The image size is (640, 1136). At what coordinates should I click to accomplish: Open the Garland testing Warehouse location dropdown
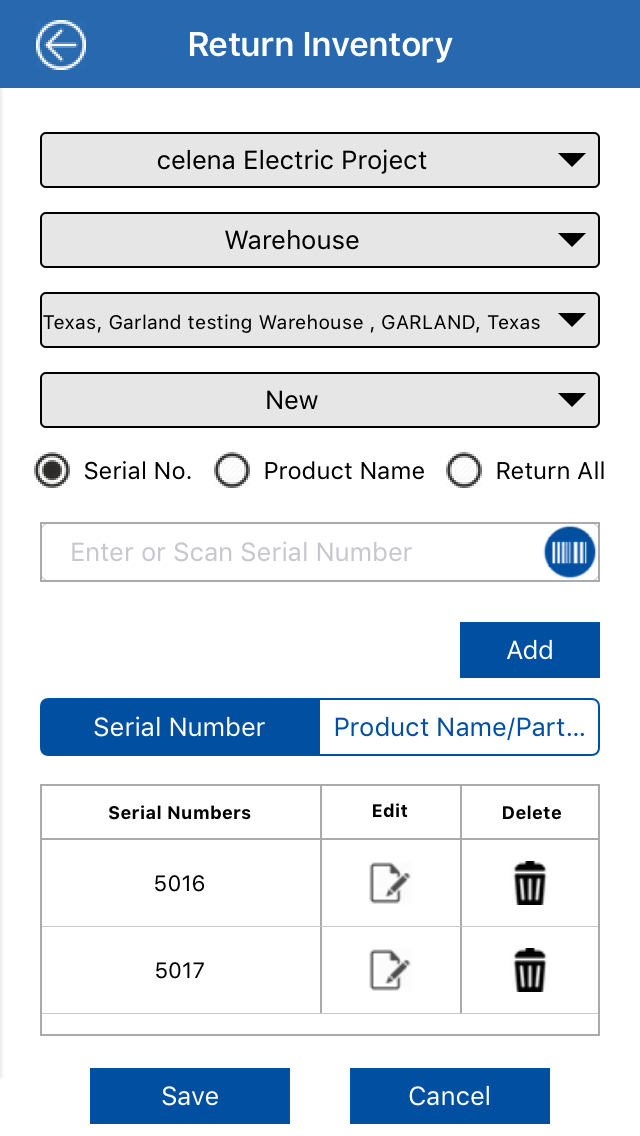click(x=320, y=320)
